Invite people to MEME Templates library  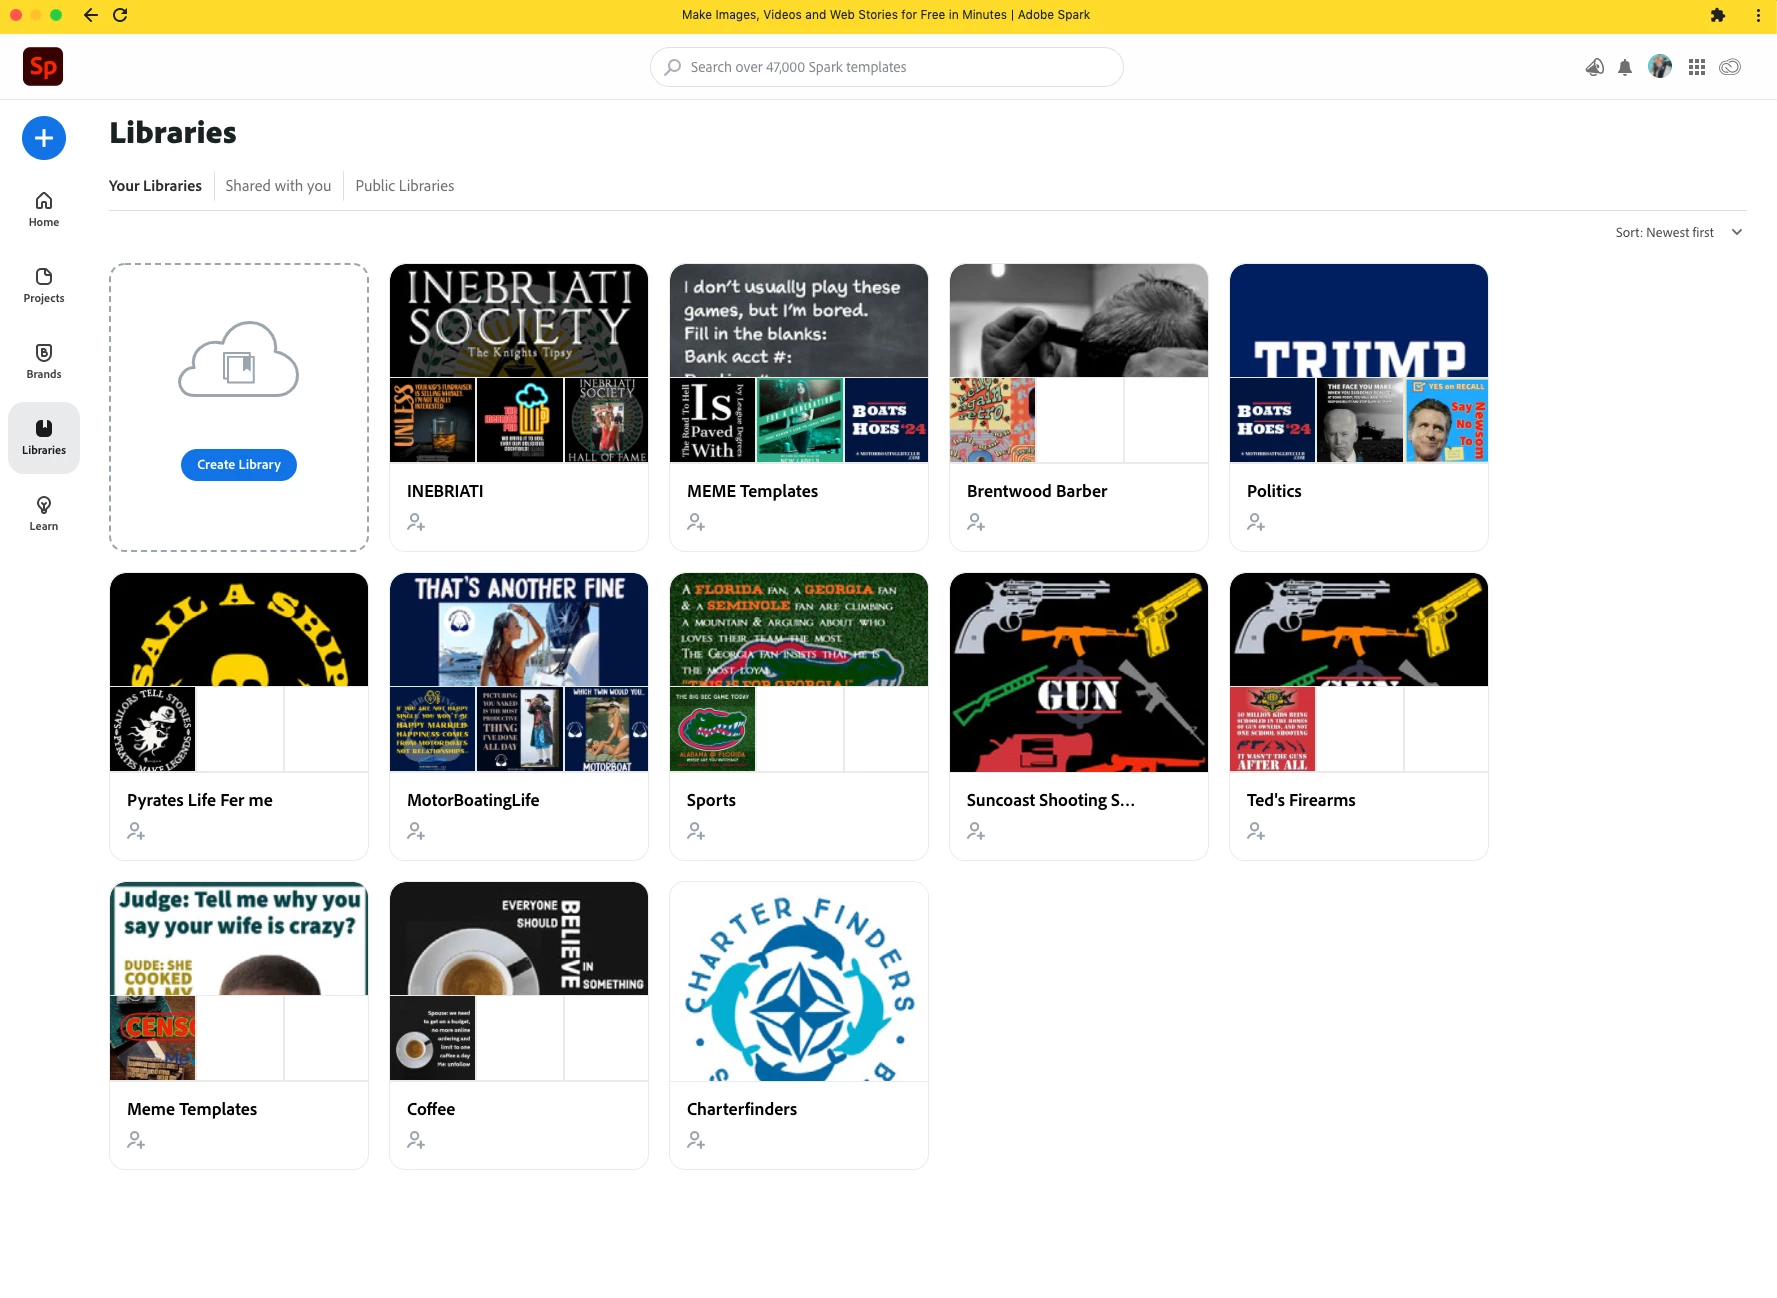(x=696, y=522)
